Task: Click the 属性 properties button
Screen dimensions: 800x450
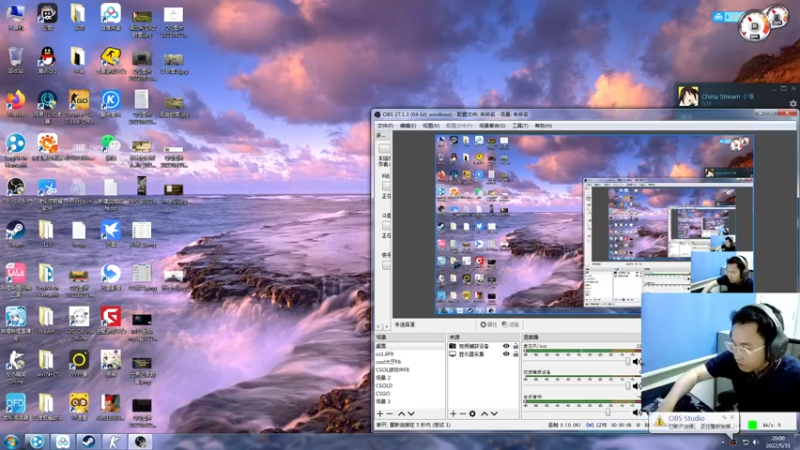Action: 488,324
